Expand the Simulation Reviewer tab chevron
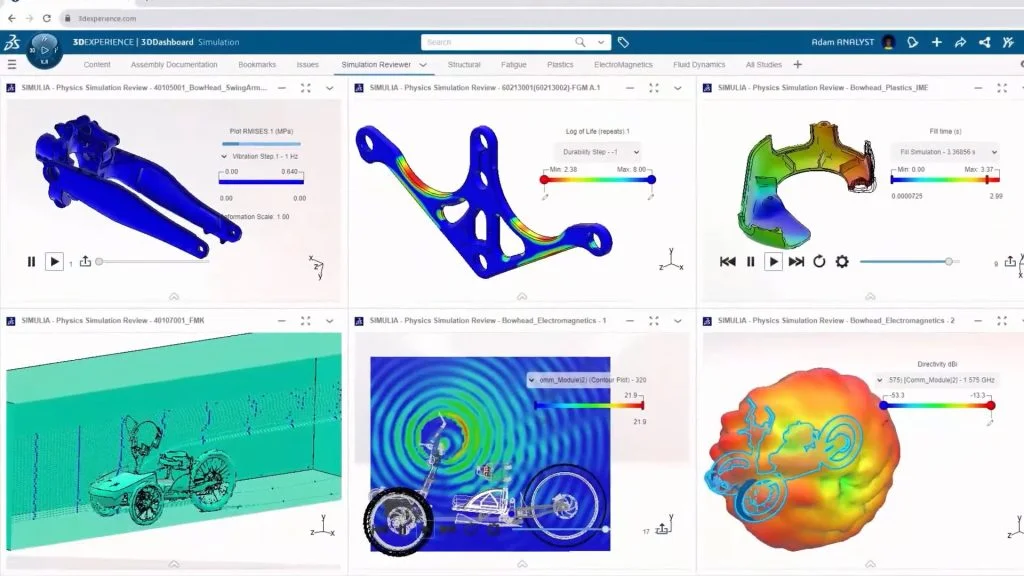Screen dimensions: 1024x576 tap(423, 64)
